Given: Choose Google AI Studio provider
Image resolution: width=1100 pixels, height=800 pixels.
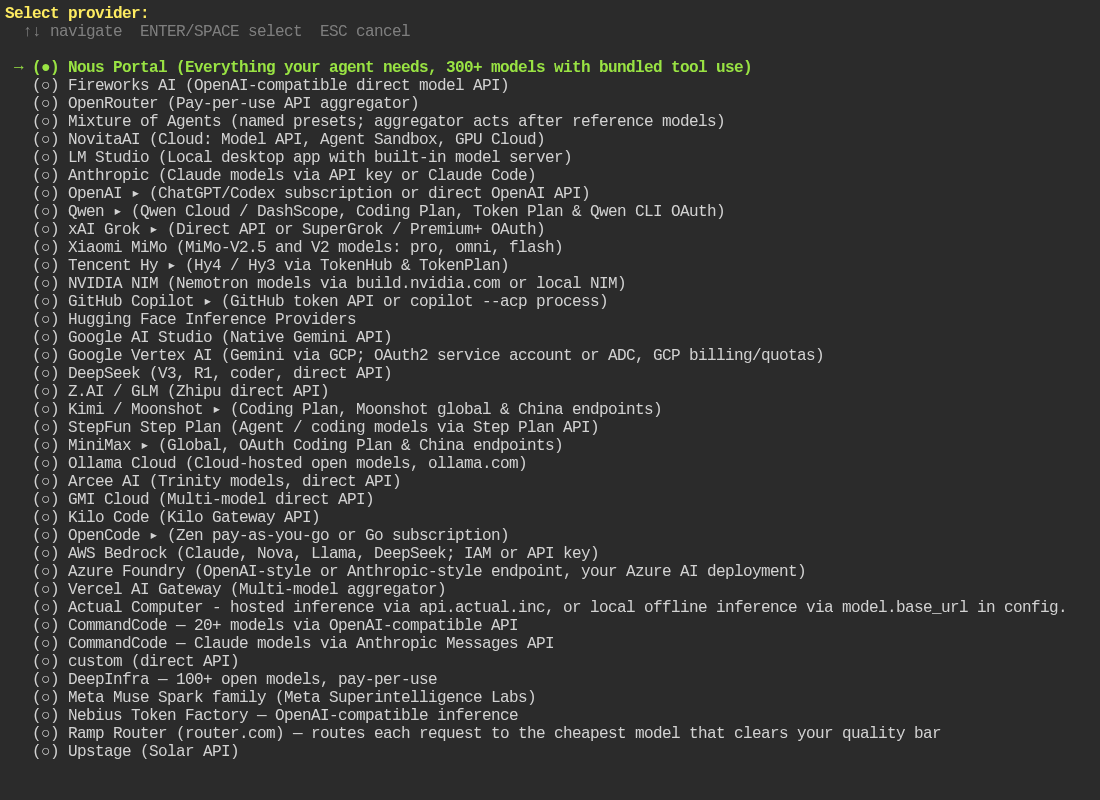Looking at the screenshot, I should point(212,338).
